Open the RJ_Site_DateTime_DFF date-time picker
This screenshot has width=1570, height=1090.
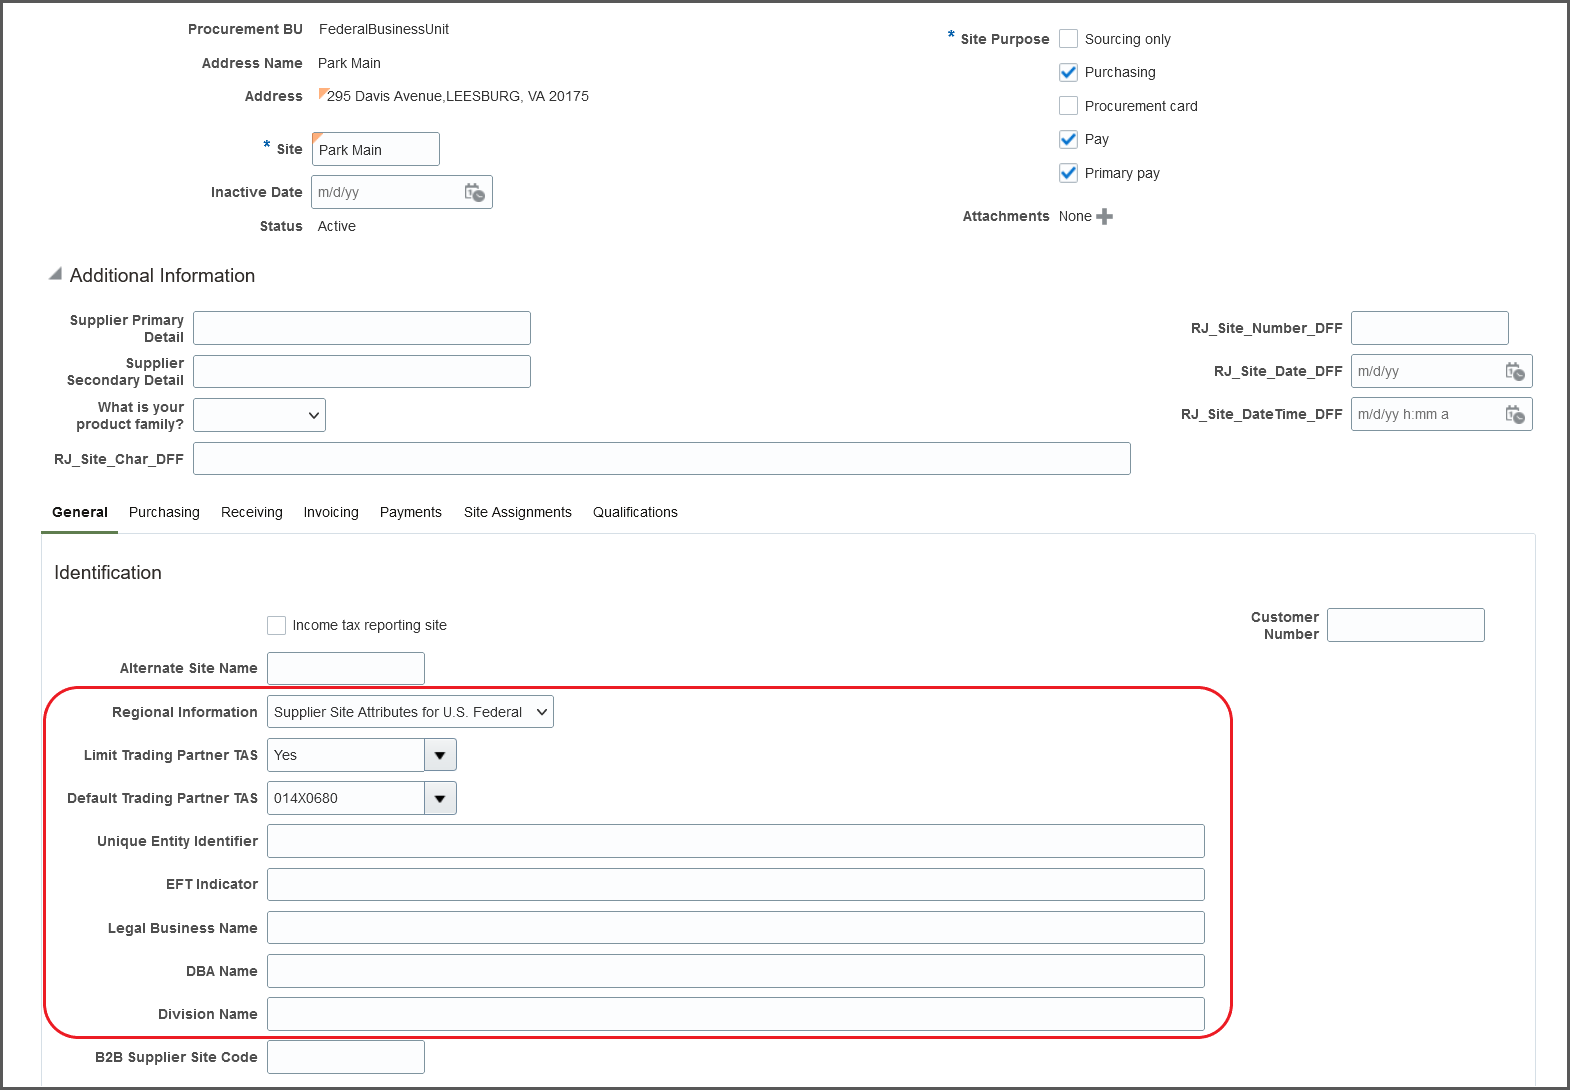coord(1515,414)
